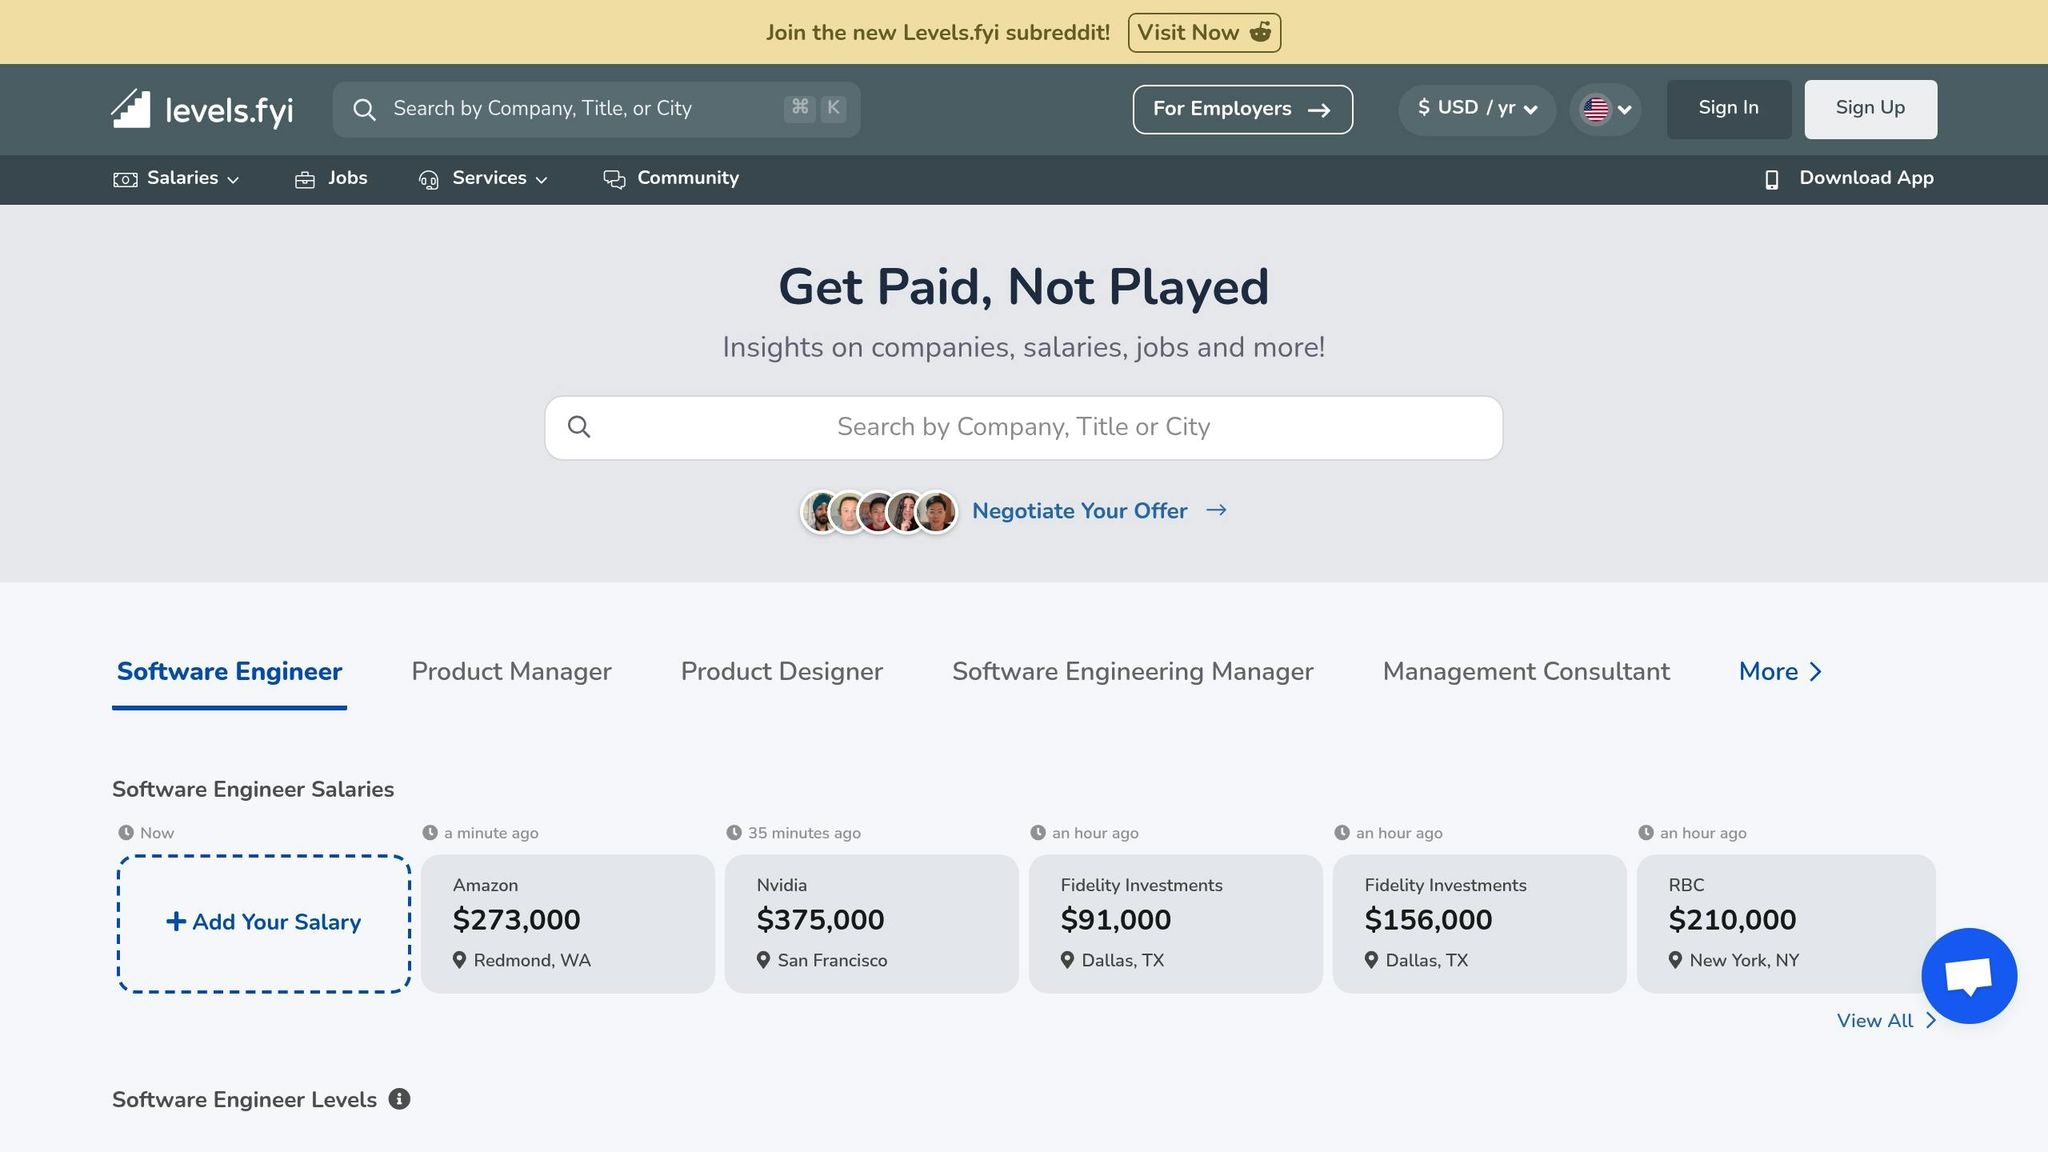Click the Download App link
Viewport: 2048px width, 1152px height.
tap(1850, 179)
